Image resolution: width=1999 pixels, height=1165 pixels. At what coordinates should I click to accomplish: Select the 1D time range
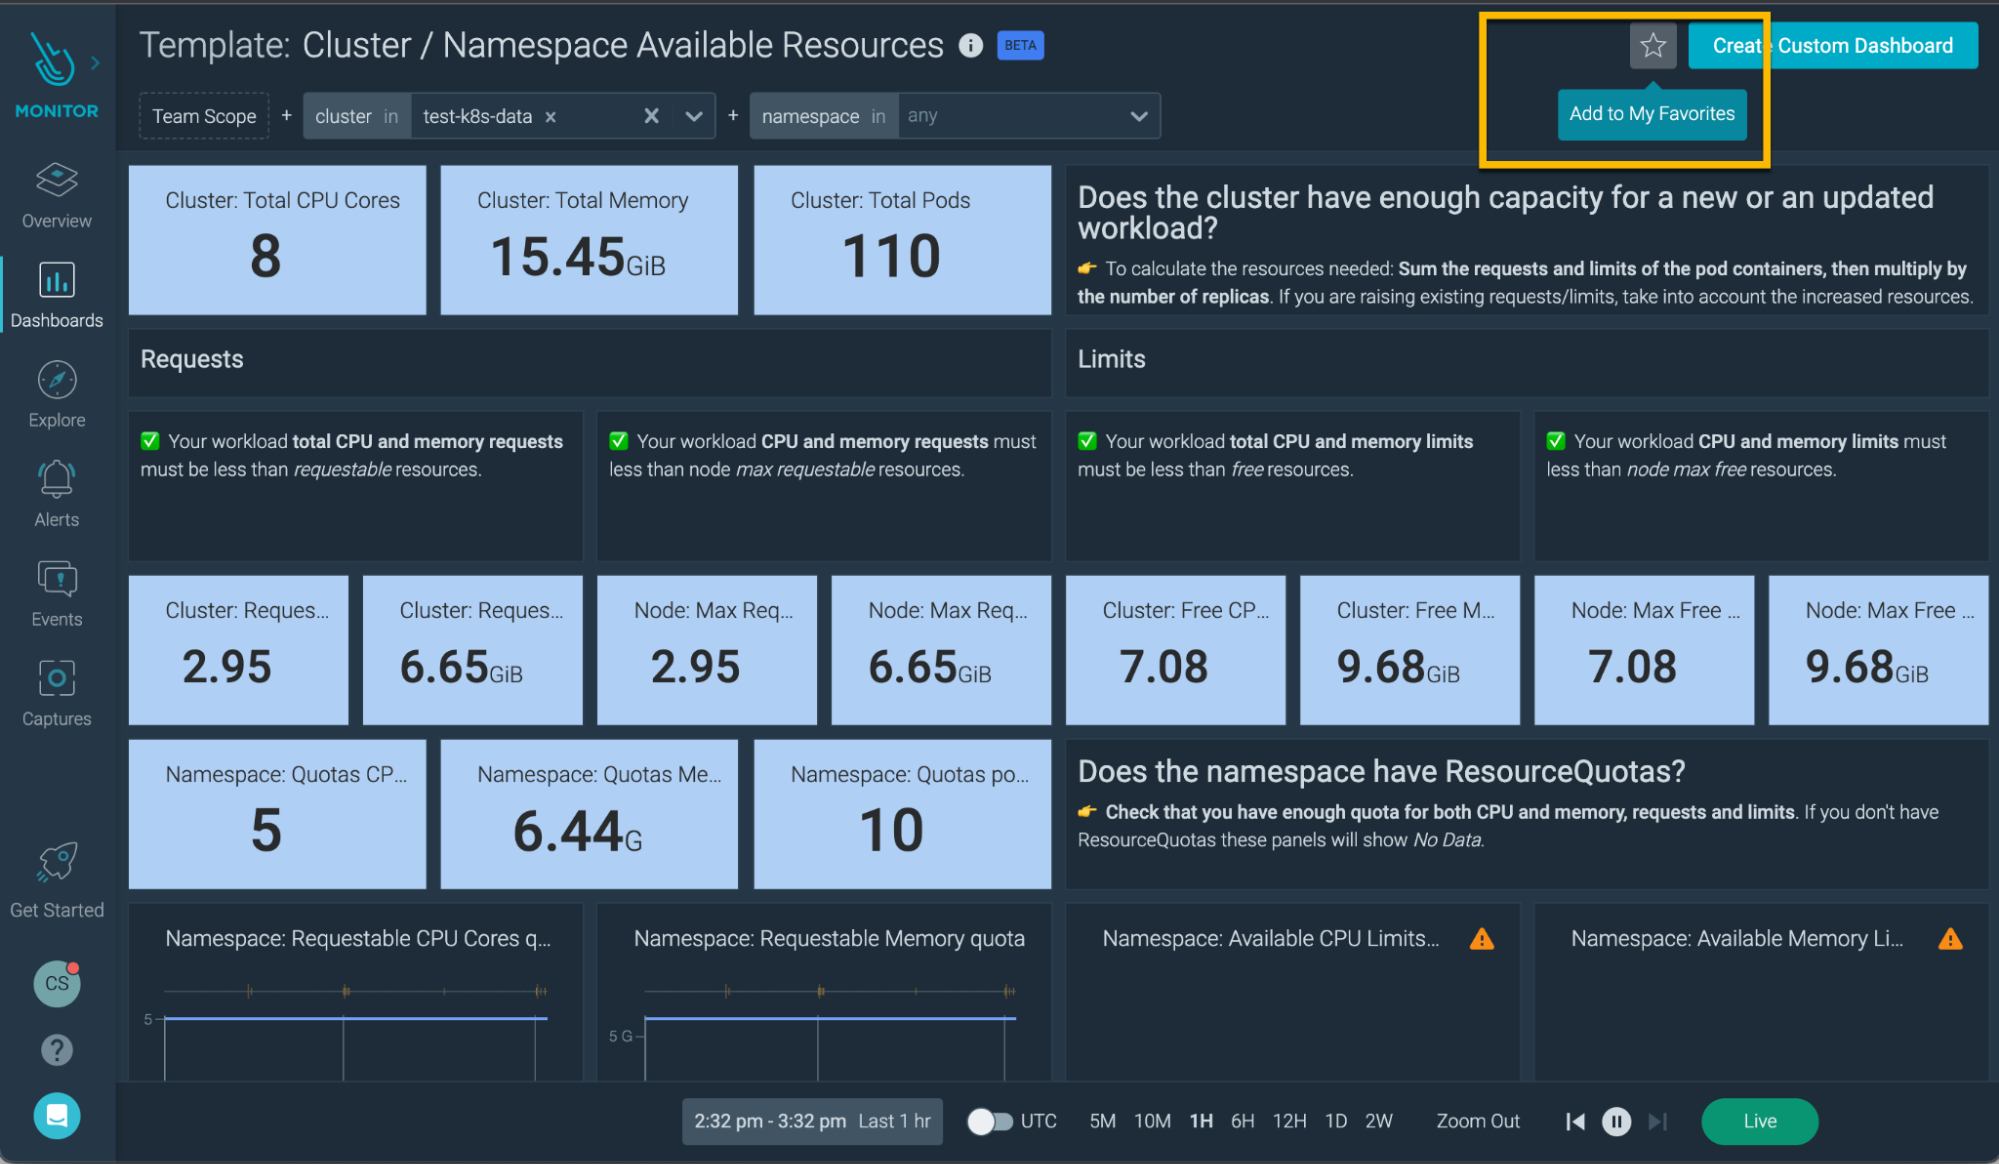coord(1336,1121)
